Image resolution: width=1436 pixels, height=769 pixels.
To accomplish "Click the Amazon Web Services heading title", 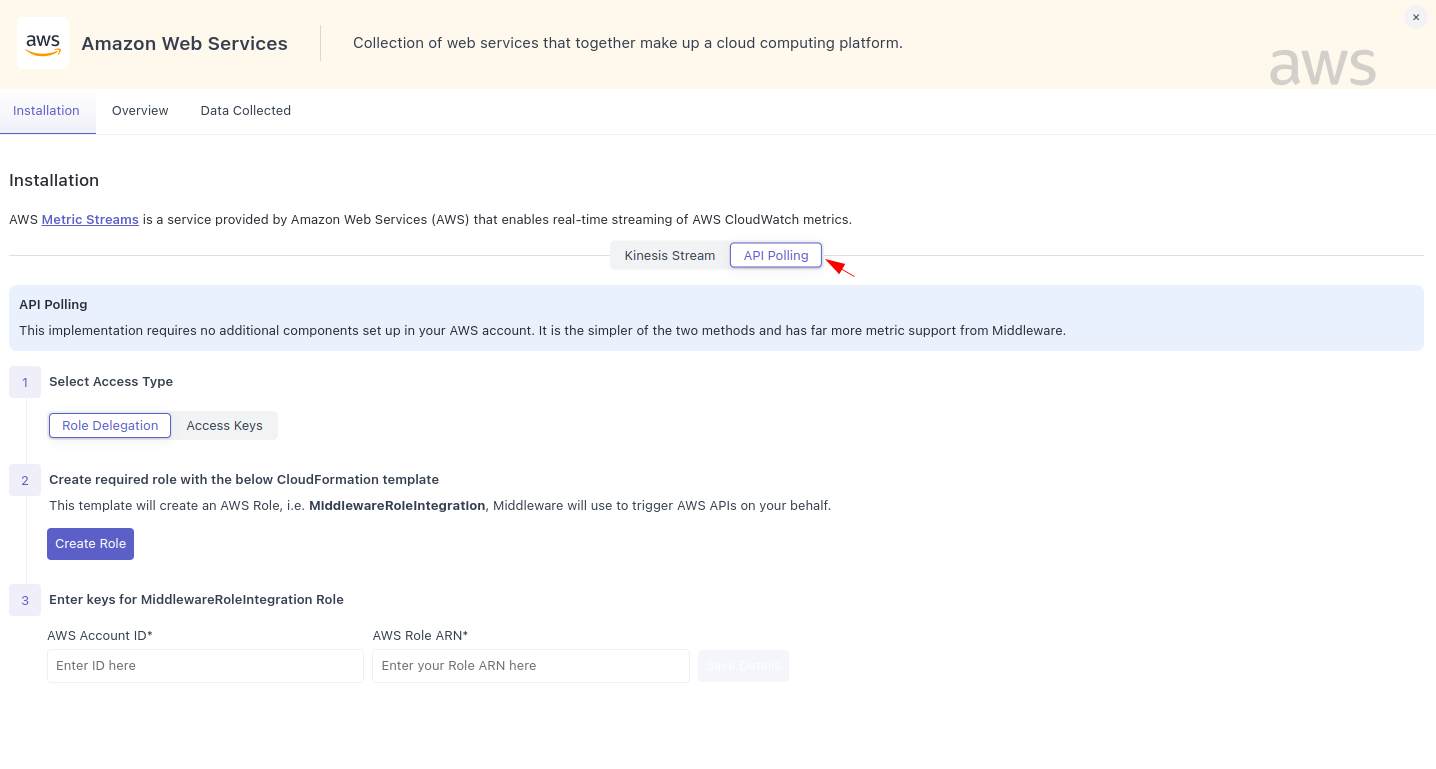I will coord(184,43).
